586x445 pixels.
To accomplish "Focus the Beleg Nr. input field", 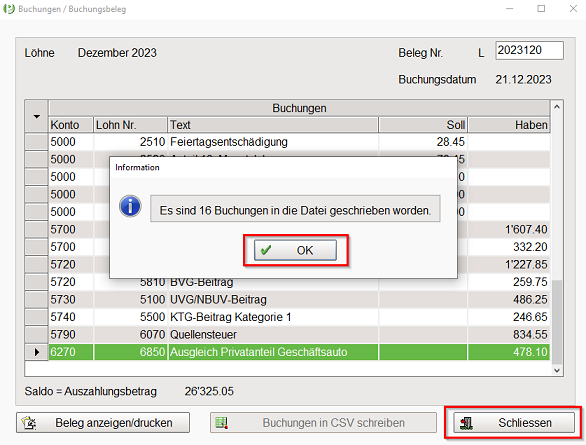I will pyautogui.click(x=529, y=50).
